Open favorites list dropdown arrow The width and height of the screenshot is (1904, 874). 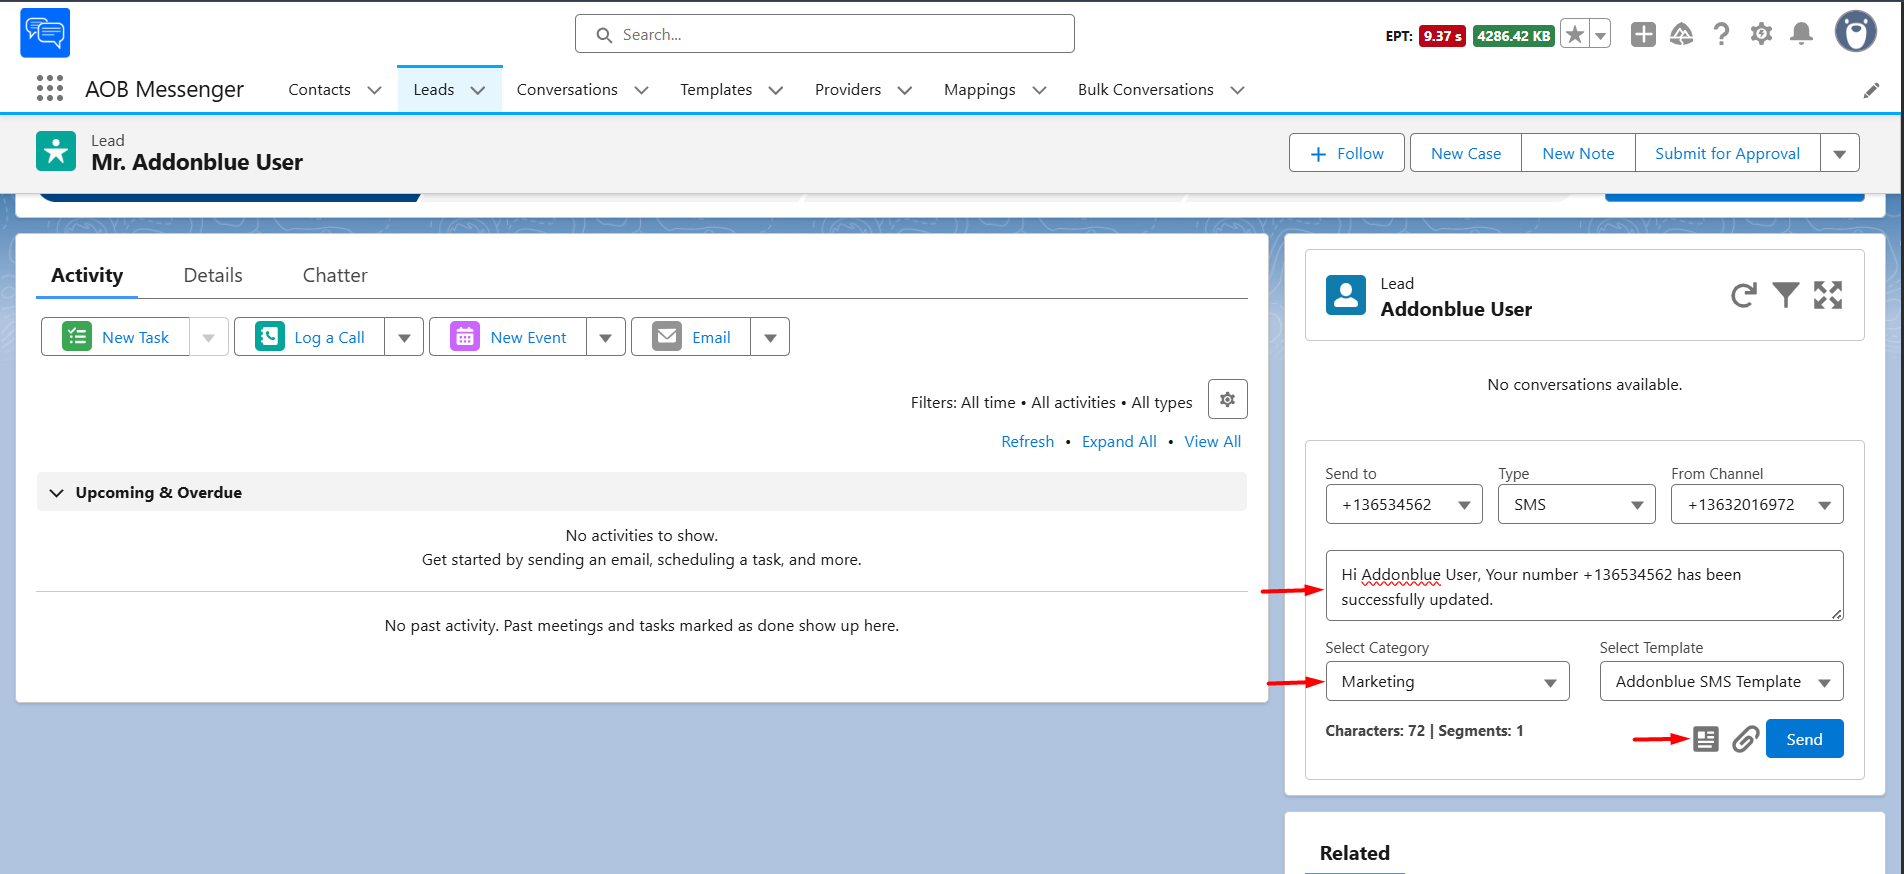(x=1600, y=35)
